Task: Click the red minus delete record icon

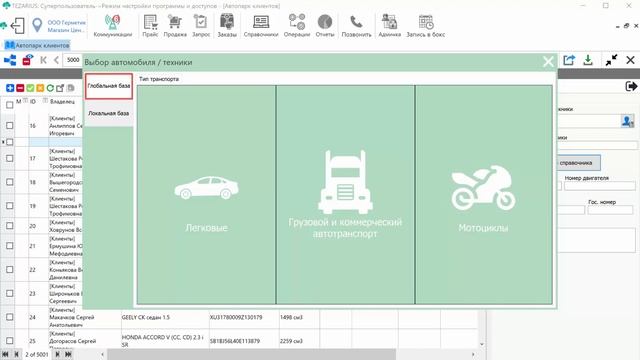Action: point(20,88)
